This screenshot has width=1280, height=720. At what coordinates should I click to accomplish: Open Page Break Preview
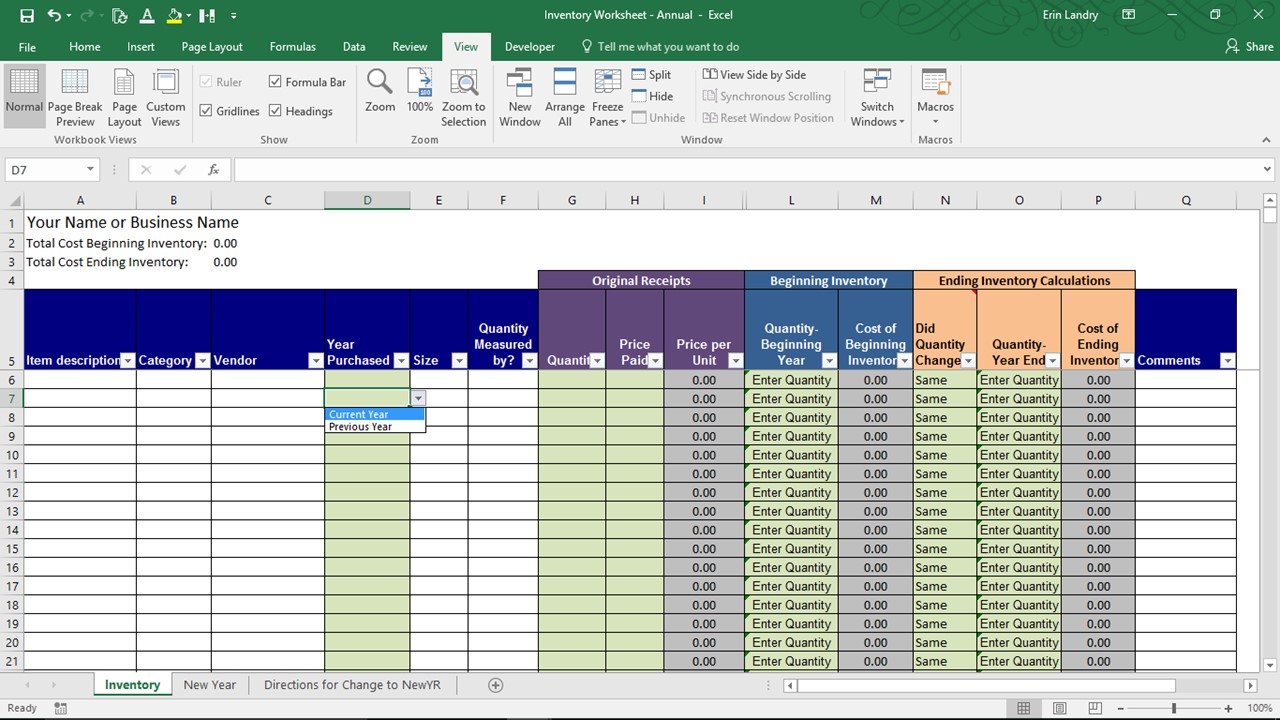(75, 96)
